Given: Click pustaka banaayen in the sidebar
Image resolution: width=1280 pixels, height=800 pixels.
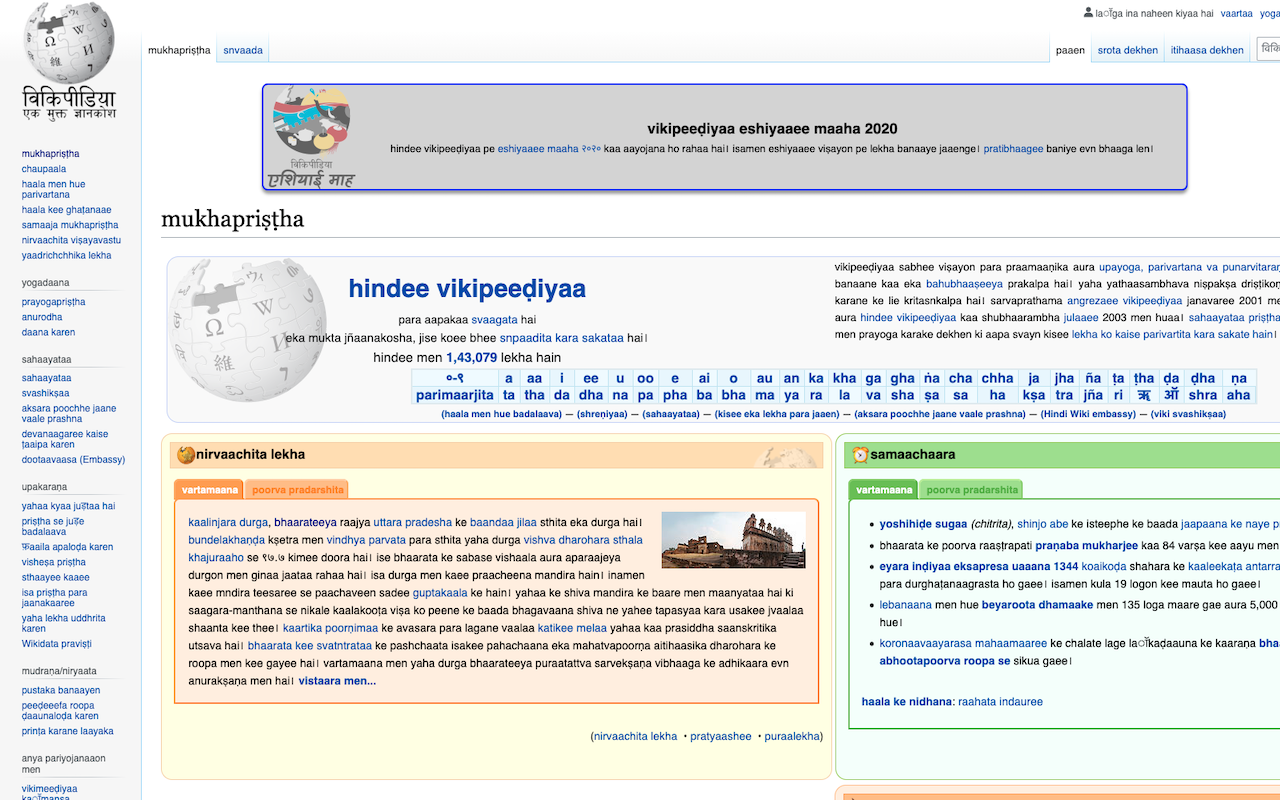Looking at the screenshot, I should pos(61,690).
